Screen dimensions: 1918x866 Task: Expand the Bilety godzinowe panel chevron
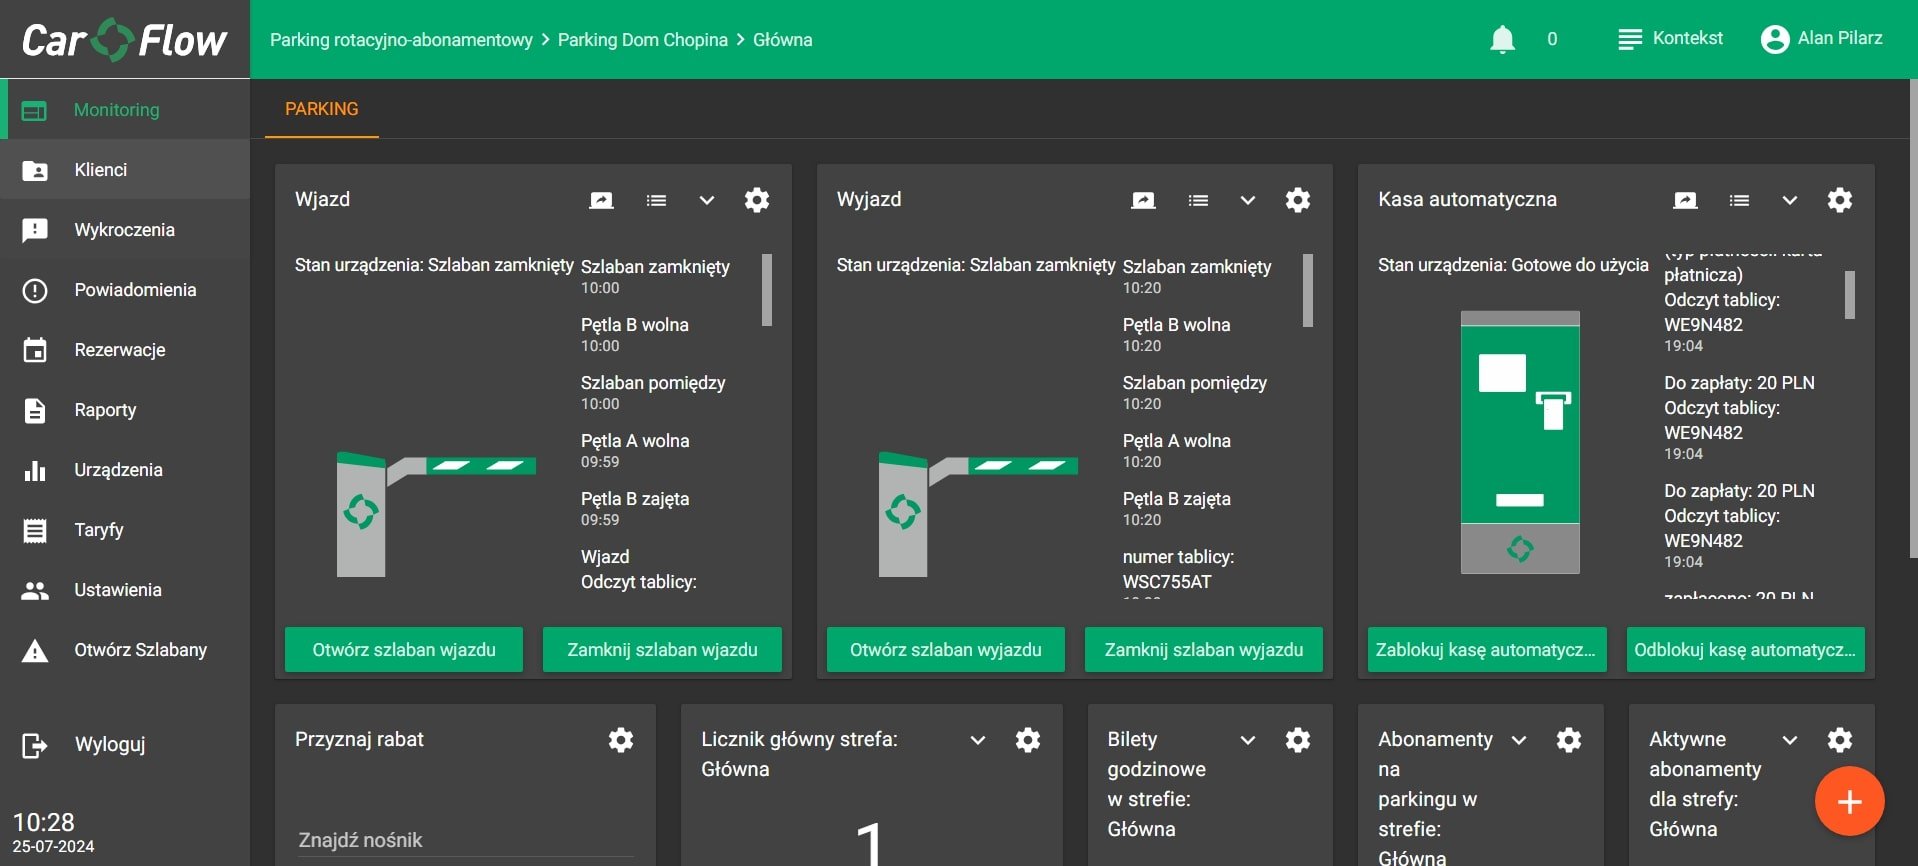point(1247,740)
